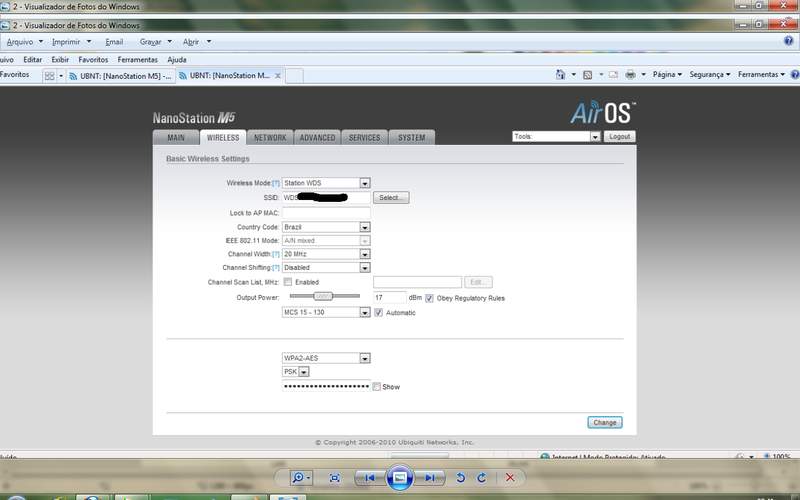Screen dimensions: 800x500
Task: Go to previous photo in Photo Viewer
Action: pos(370,478)
